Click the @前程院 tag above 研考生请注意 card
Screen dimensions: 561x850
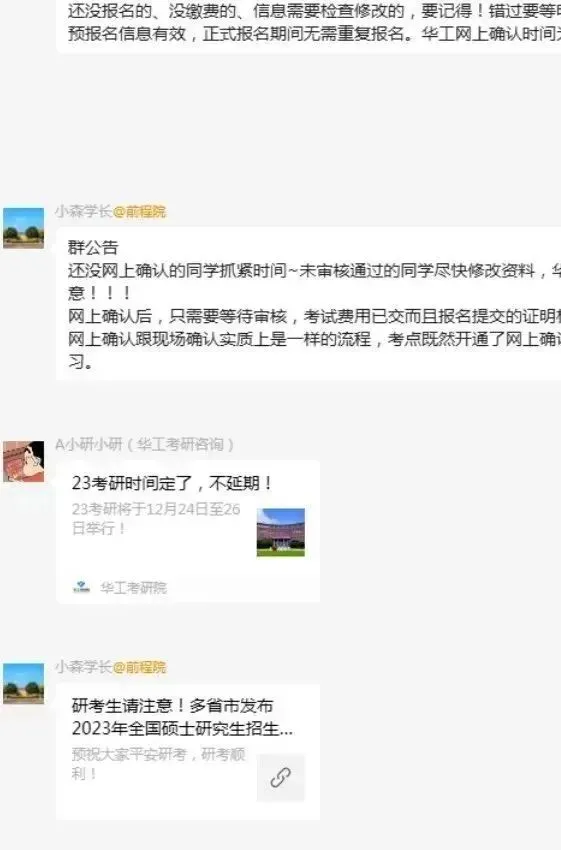click(x=139, y=667)
